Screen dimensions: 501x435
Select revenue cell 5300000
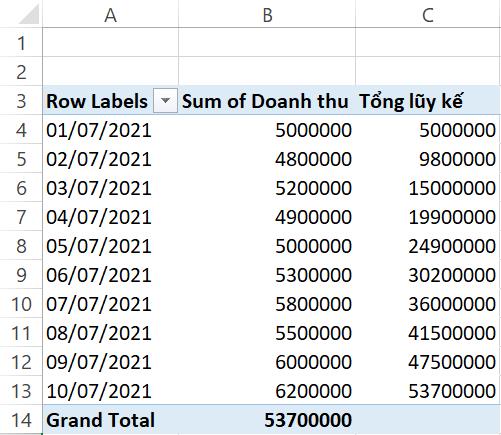click(x=267, y=275)
